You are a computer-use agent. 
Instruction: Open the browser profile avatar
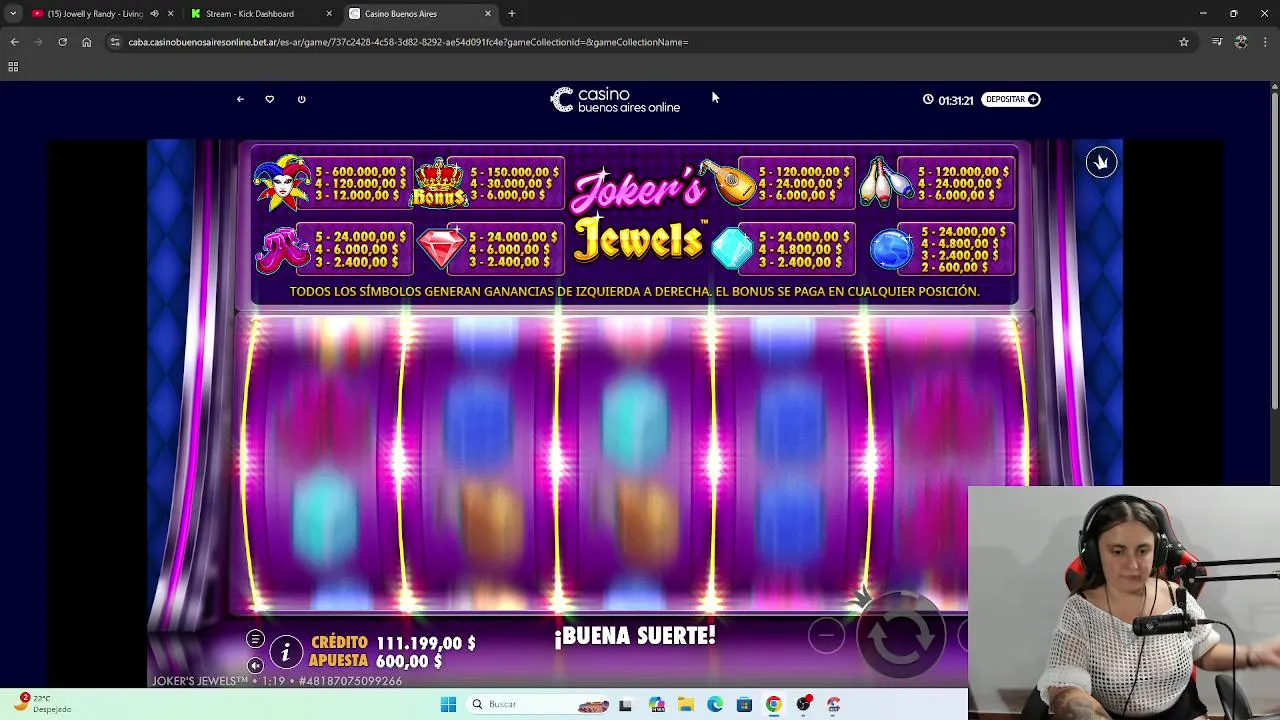1241,42
